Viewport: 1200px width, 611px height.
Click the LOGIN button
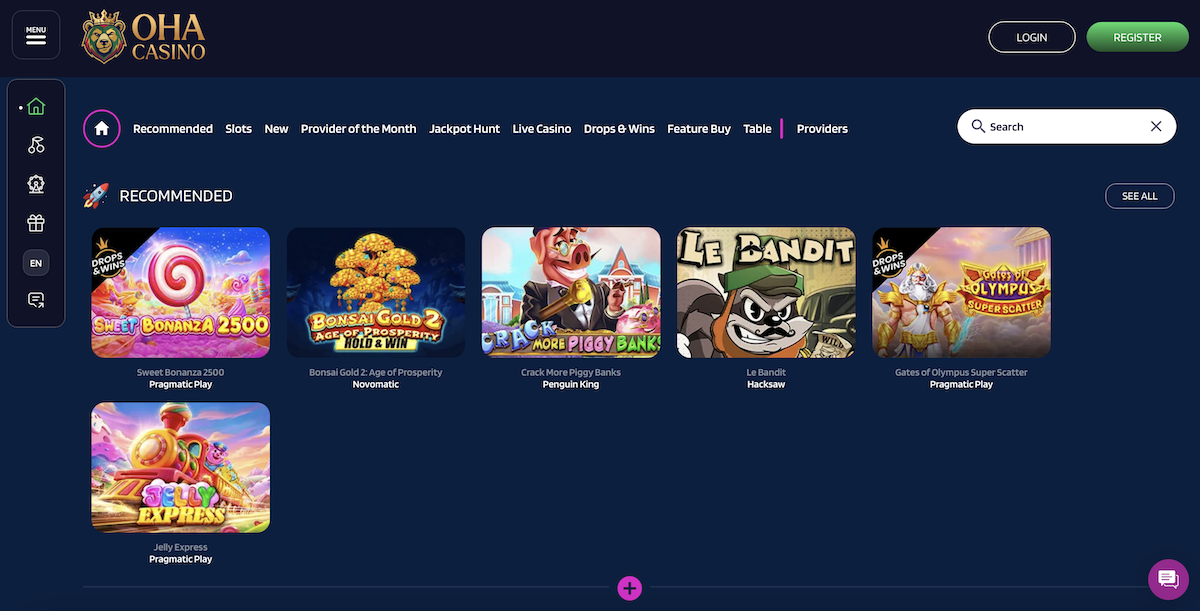point(1032,37)
